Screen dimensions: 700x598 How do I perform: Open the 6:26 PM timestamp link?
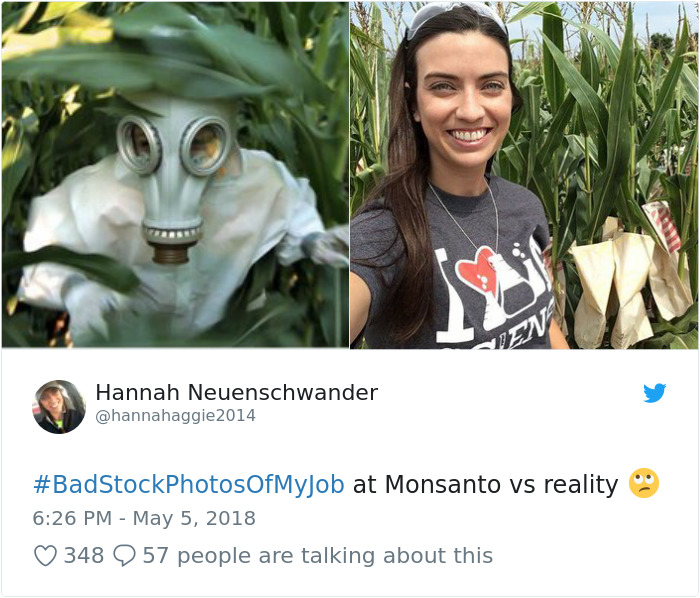[x=72, y=519]
